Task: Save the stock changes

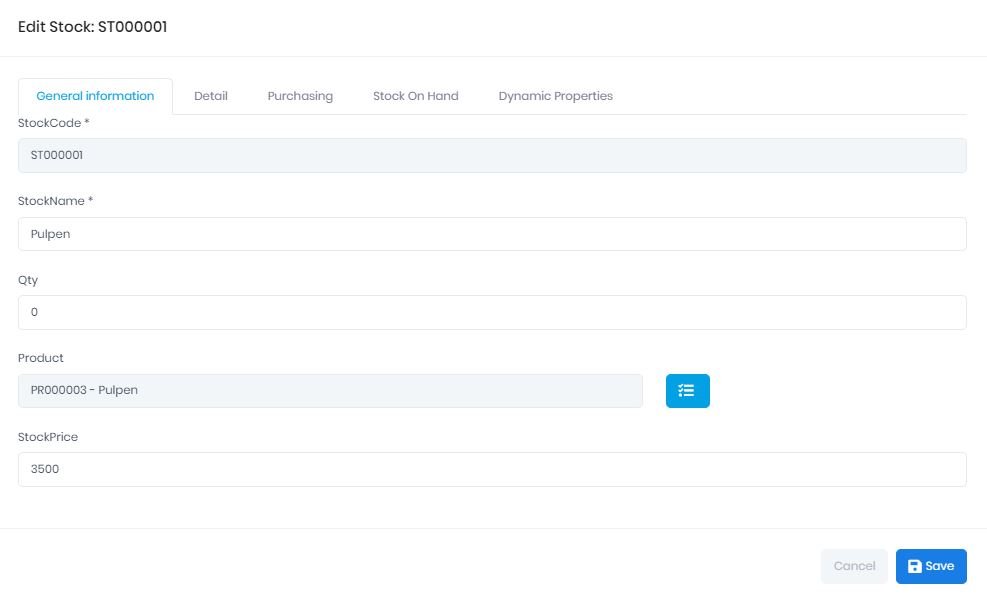Action: point(931,566)
